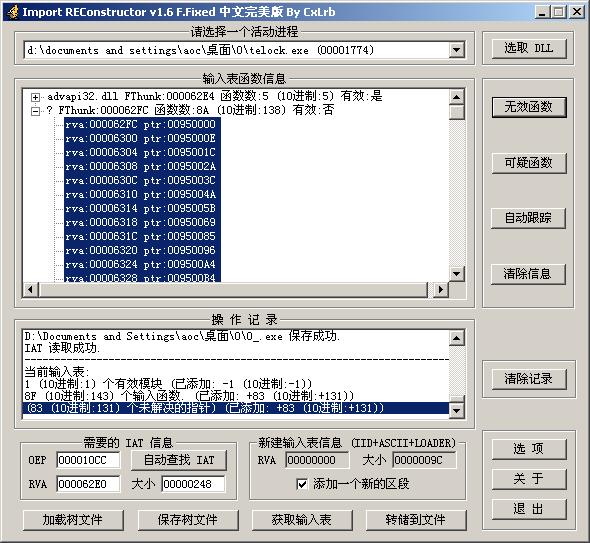
Task: Click the 保存树文件 button
Action: [x=188, y=520]
